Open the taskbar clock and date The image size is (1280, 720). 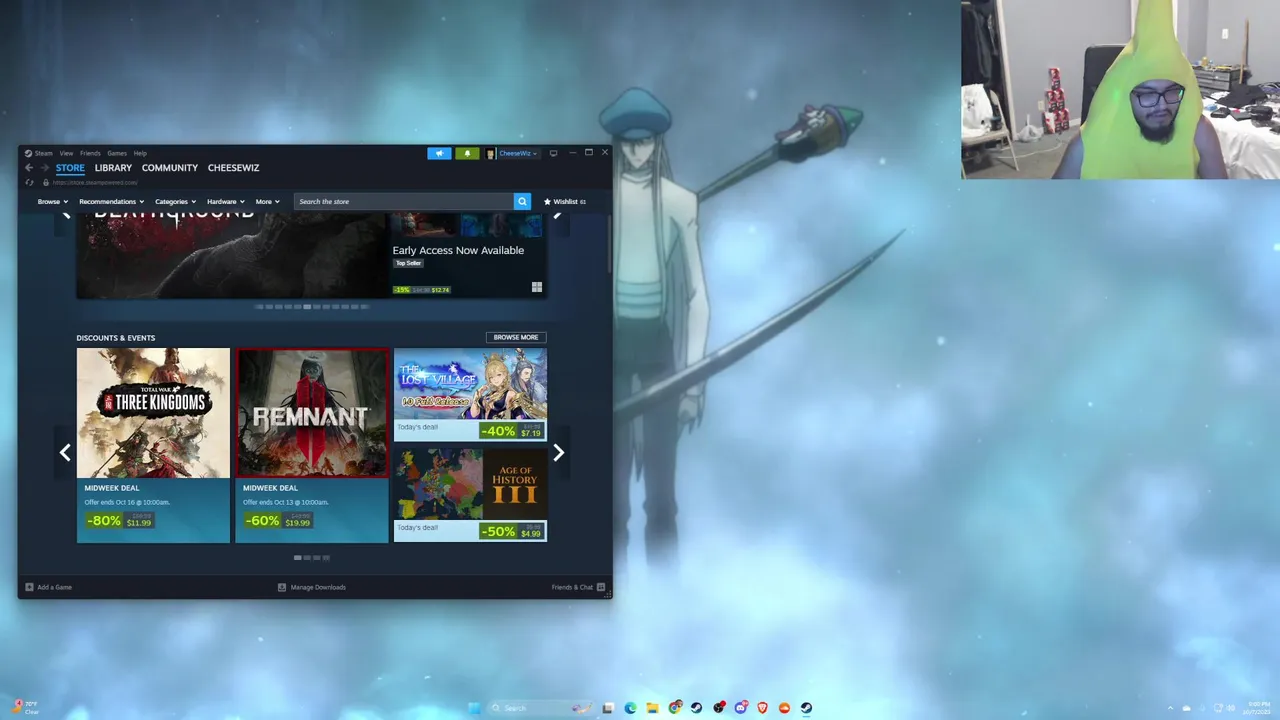[1257, 708]
